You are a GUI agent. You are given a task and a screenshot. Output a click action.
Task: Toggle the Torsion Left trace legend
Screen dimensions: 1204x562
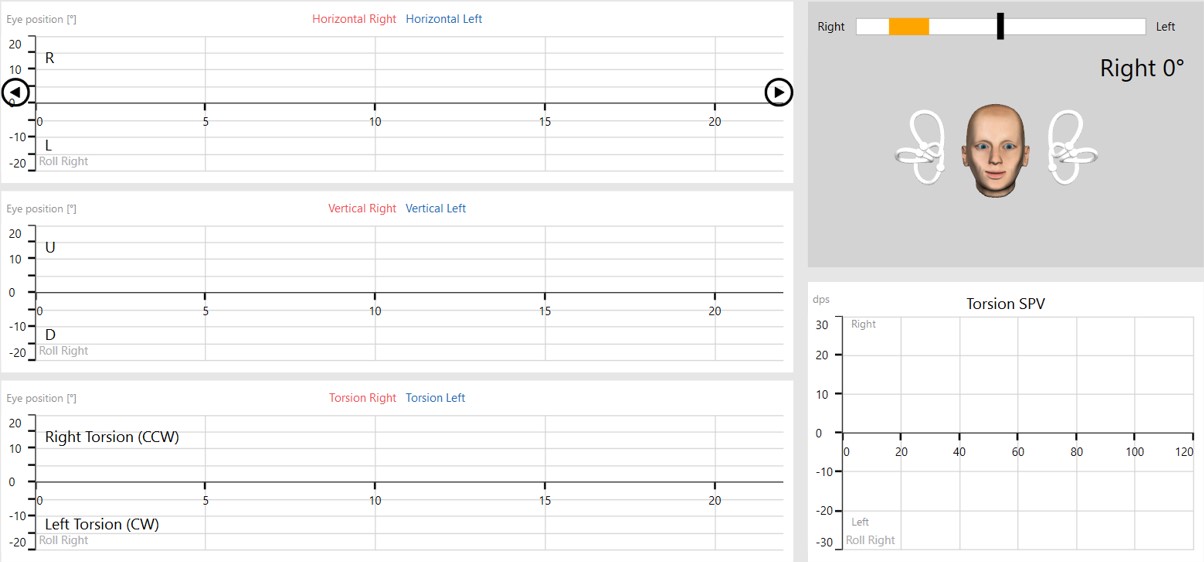pos(436,398)
